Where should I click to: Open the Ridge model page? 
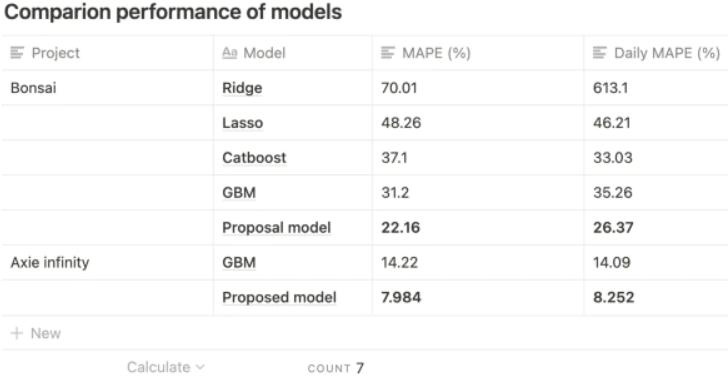[242, 88]
